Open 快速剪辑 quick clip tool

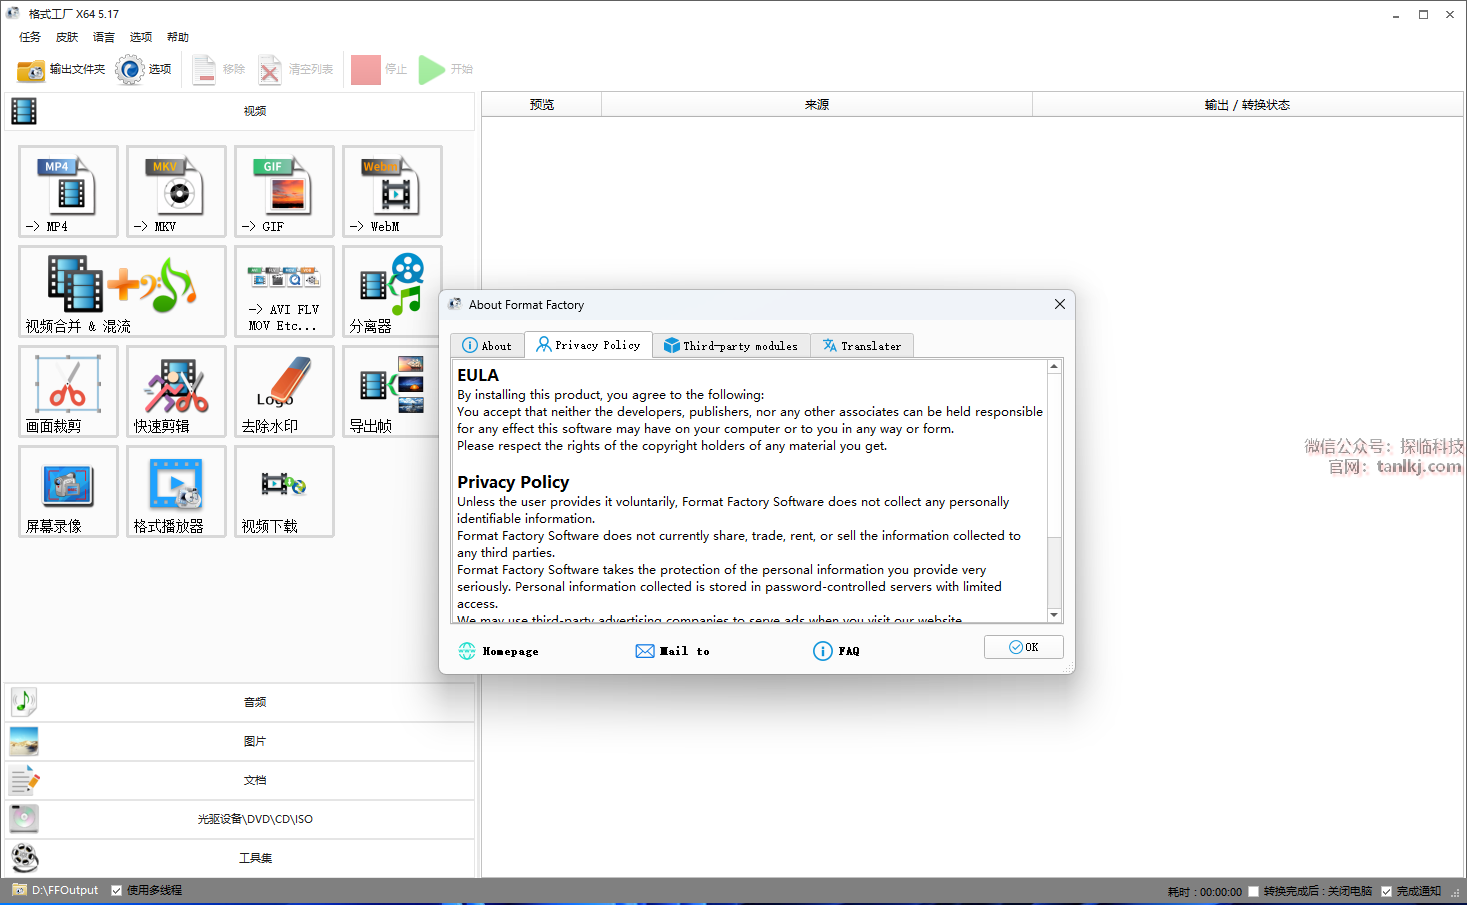176,391
